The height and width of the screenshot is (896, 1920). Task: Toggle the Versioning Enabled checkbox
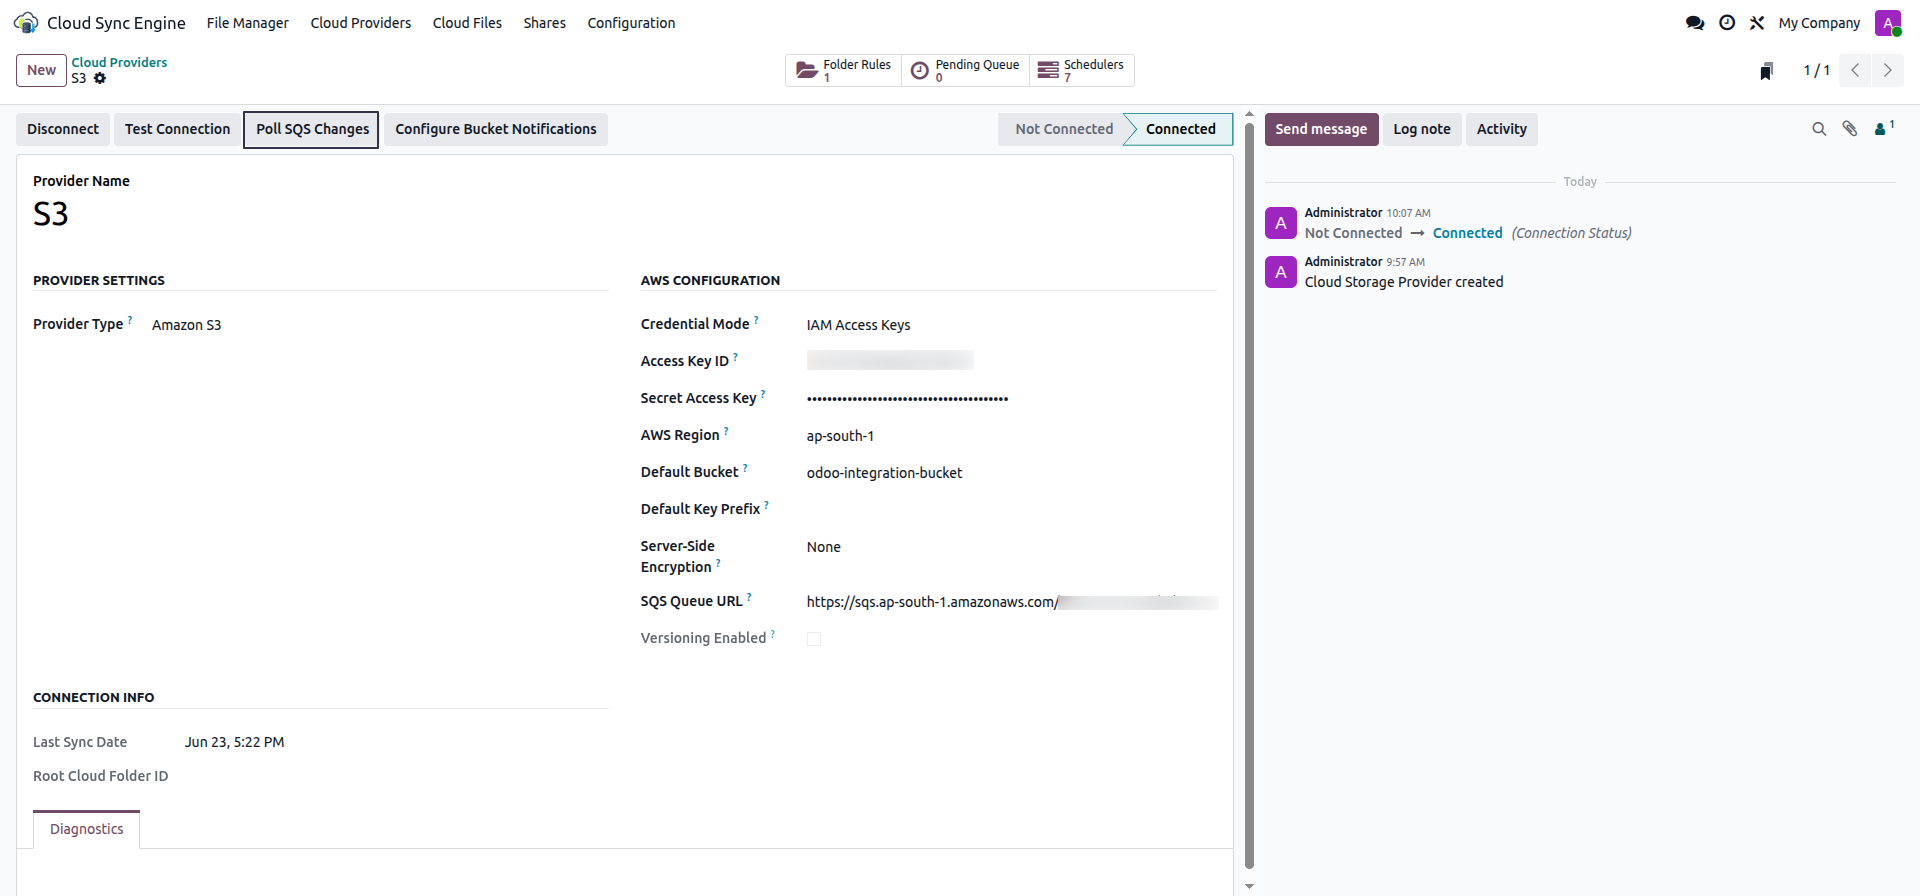814,639
